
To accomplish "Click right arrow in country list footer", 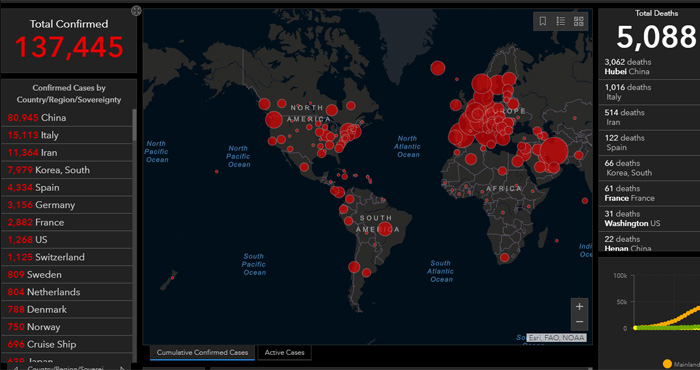I will pyautogui.click(x=122, y=367).
